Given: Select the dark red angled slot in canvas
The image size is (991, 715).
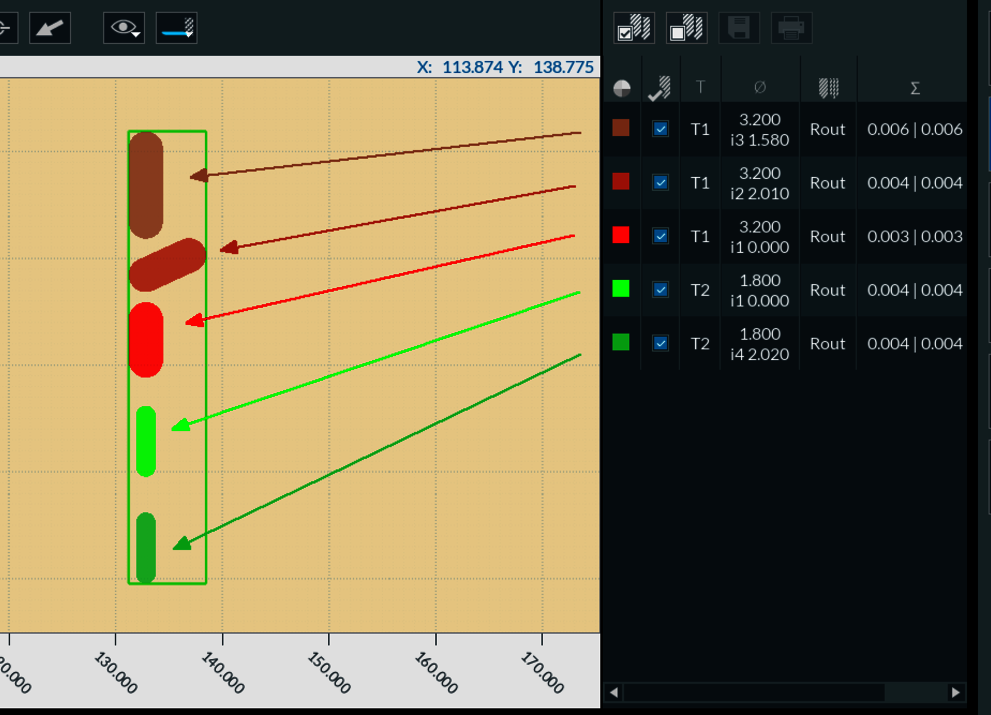Looking at the screenshot, I should click(x=167, y=265).
